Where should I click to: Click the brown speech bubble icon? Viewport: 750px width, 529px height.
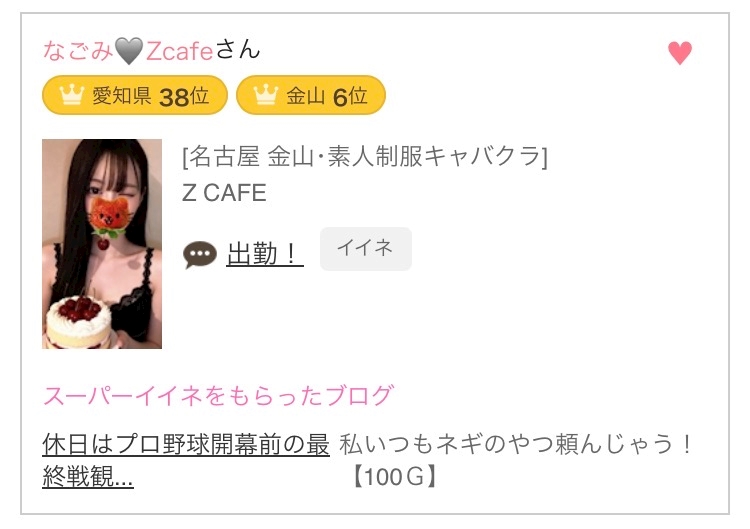(199, 254)
